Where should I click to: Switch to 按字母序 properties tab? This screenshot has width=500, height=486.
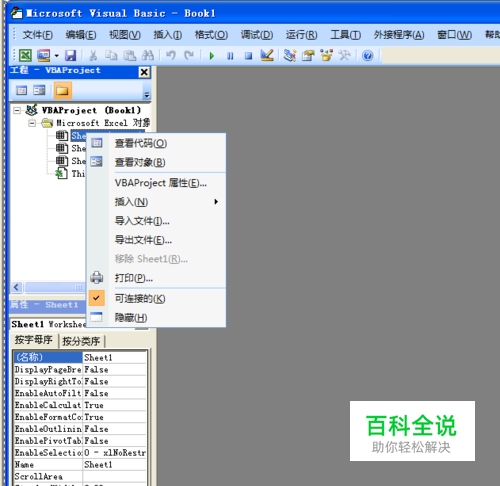coord(34,340)
